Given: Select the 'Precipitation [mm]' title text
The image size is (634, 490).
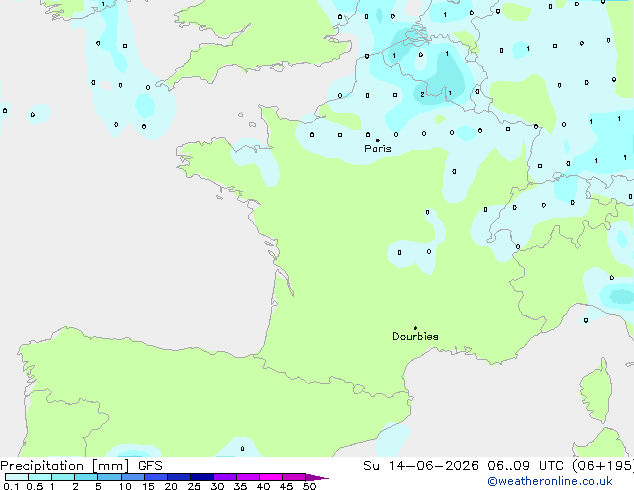Looking at the screenshot, I should pos(65,466).
